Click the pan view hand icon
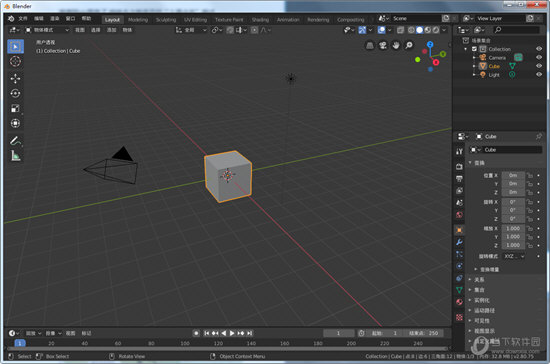 tap(396, 46)
